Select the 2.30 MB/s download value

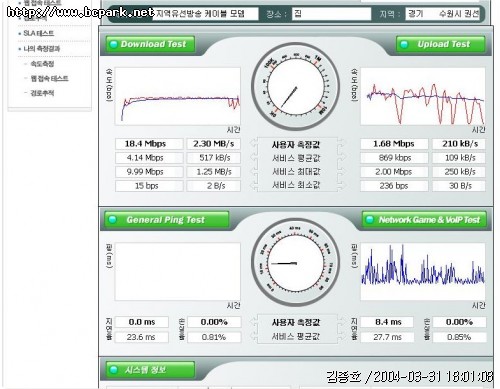click(214, 144)
